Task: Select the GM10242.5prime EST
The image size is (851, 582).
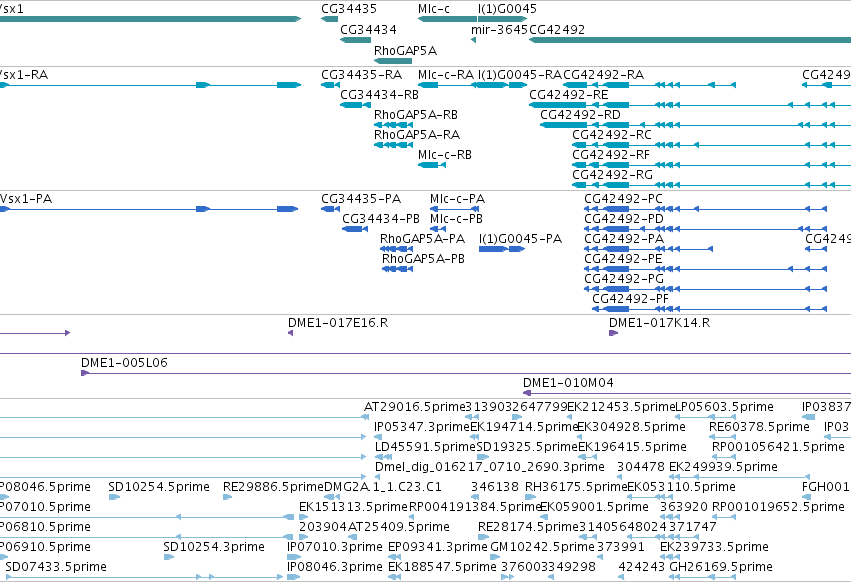Action: [x=542, y=547]
